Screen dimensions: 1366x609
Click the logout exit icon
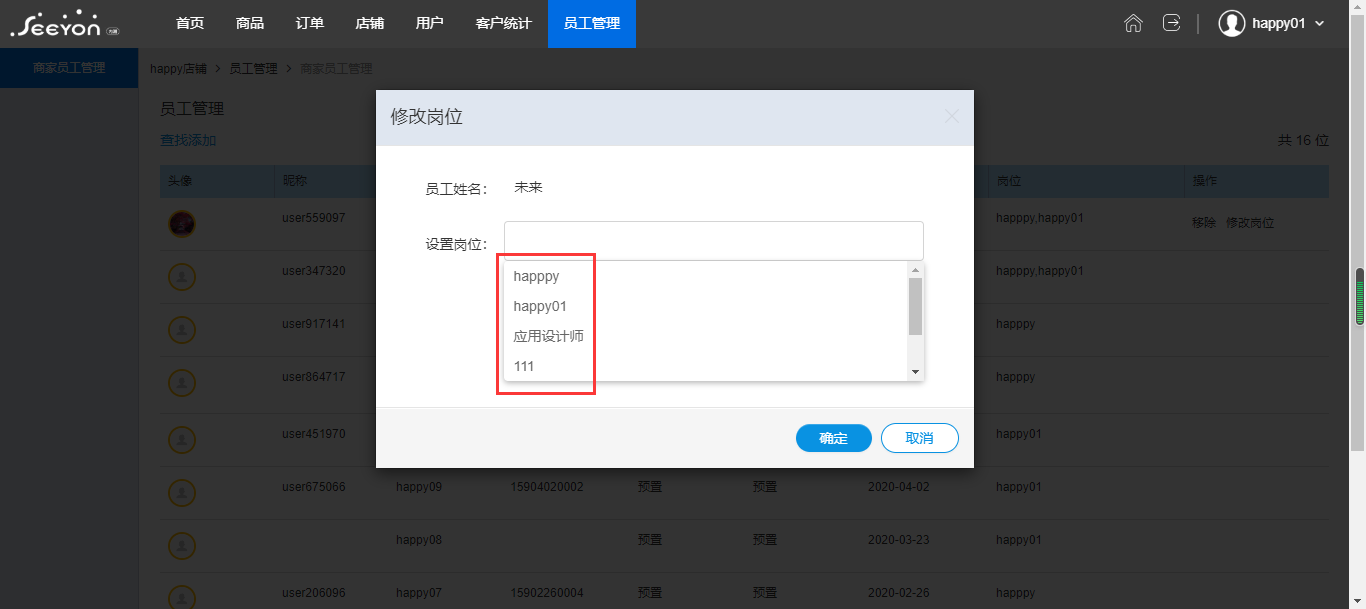[x=1171, y=23]
